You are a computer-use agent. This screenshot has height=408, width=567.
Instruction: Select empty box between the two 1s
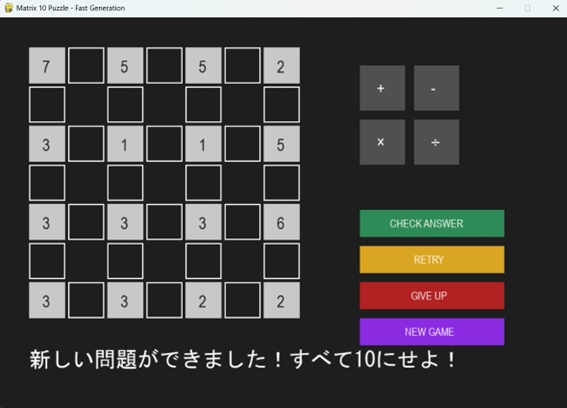coord(164,144)
